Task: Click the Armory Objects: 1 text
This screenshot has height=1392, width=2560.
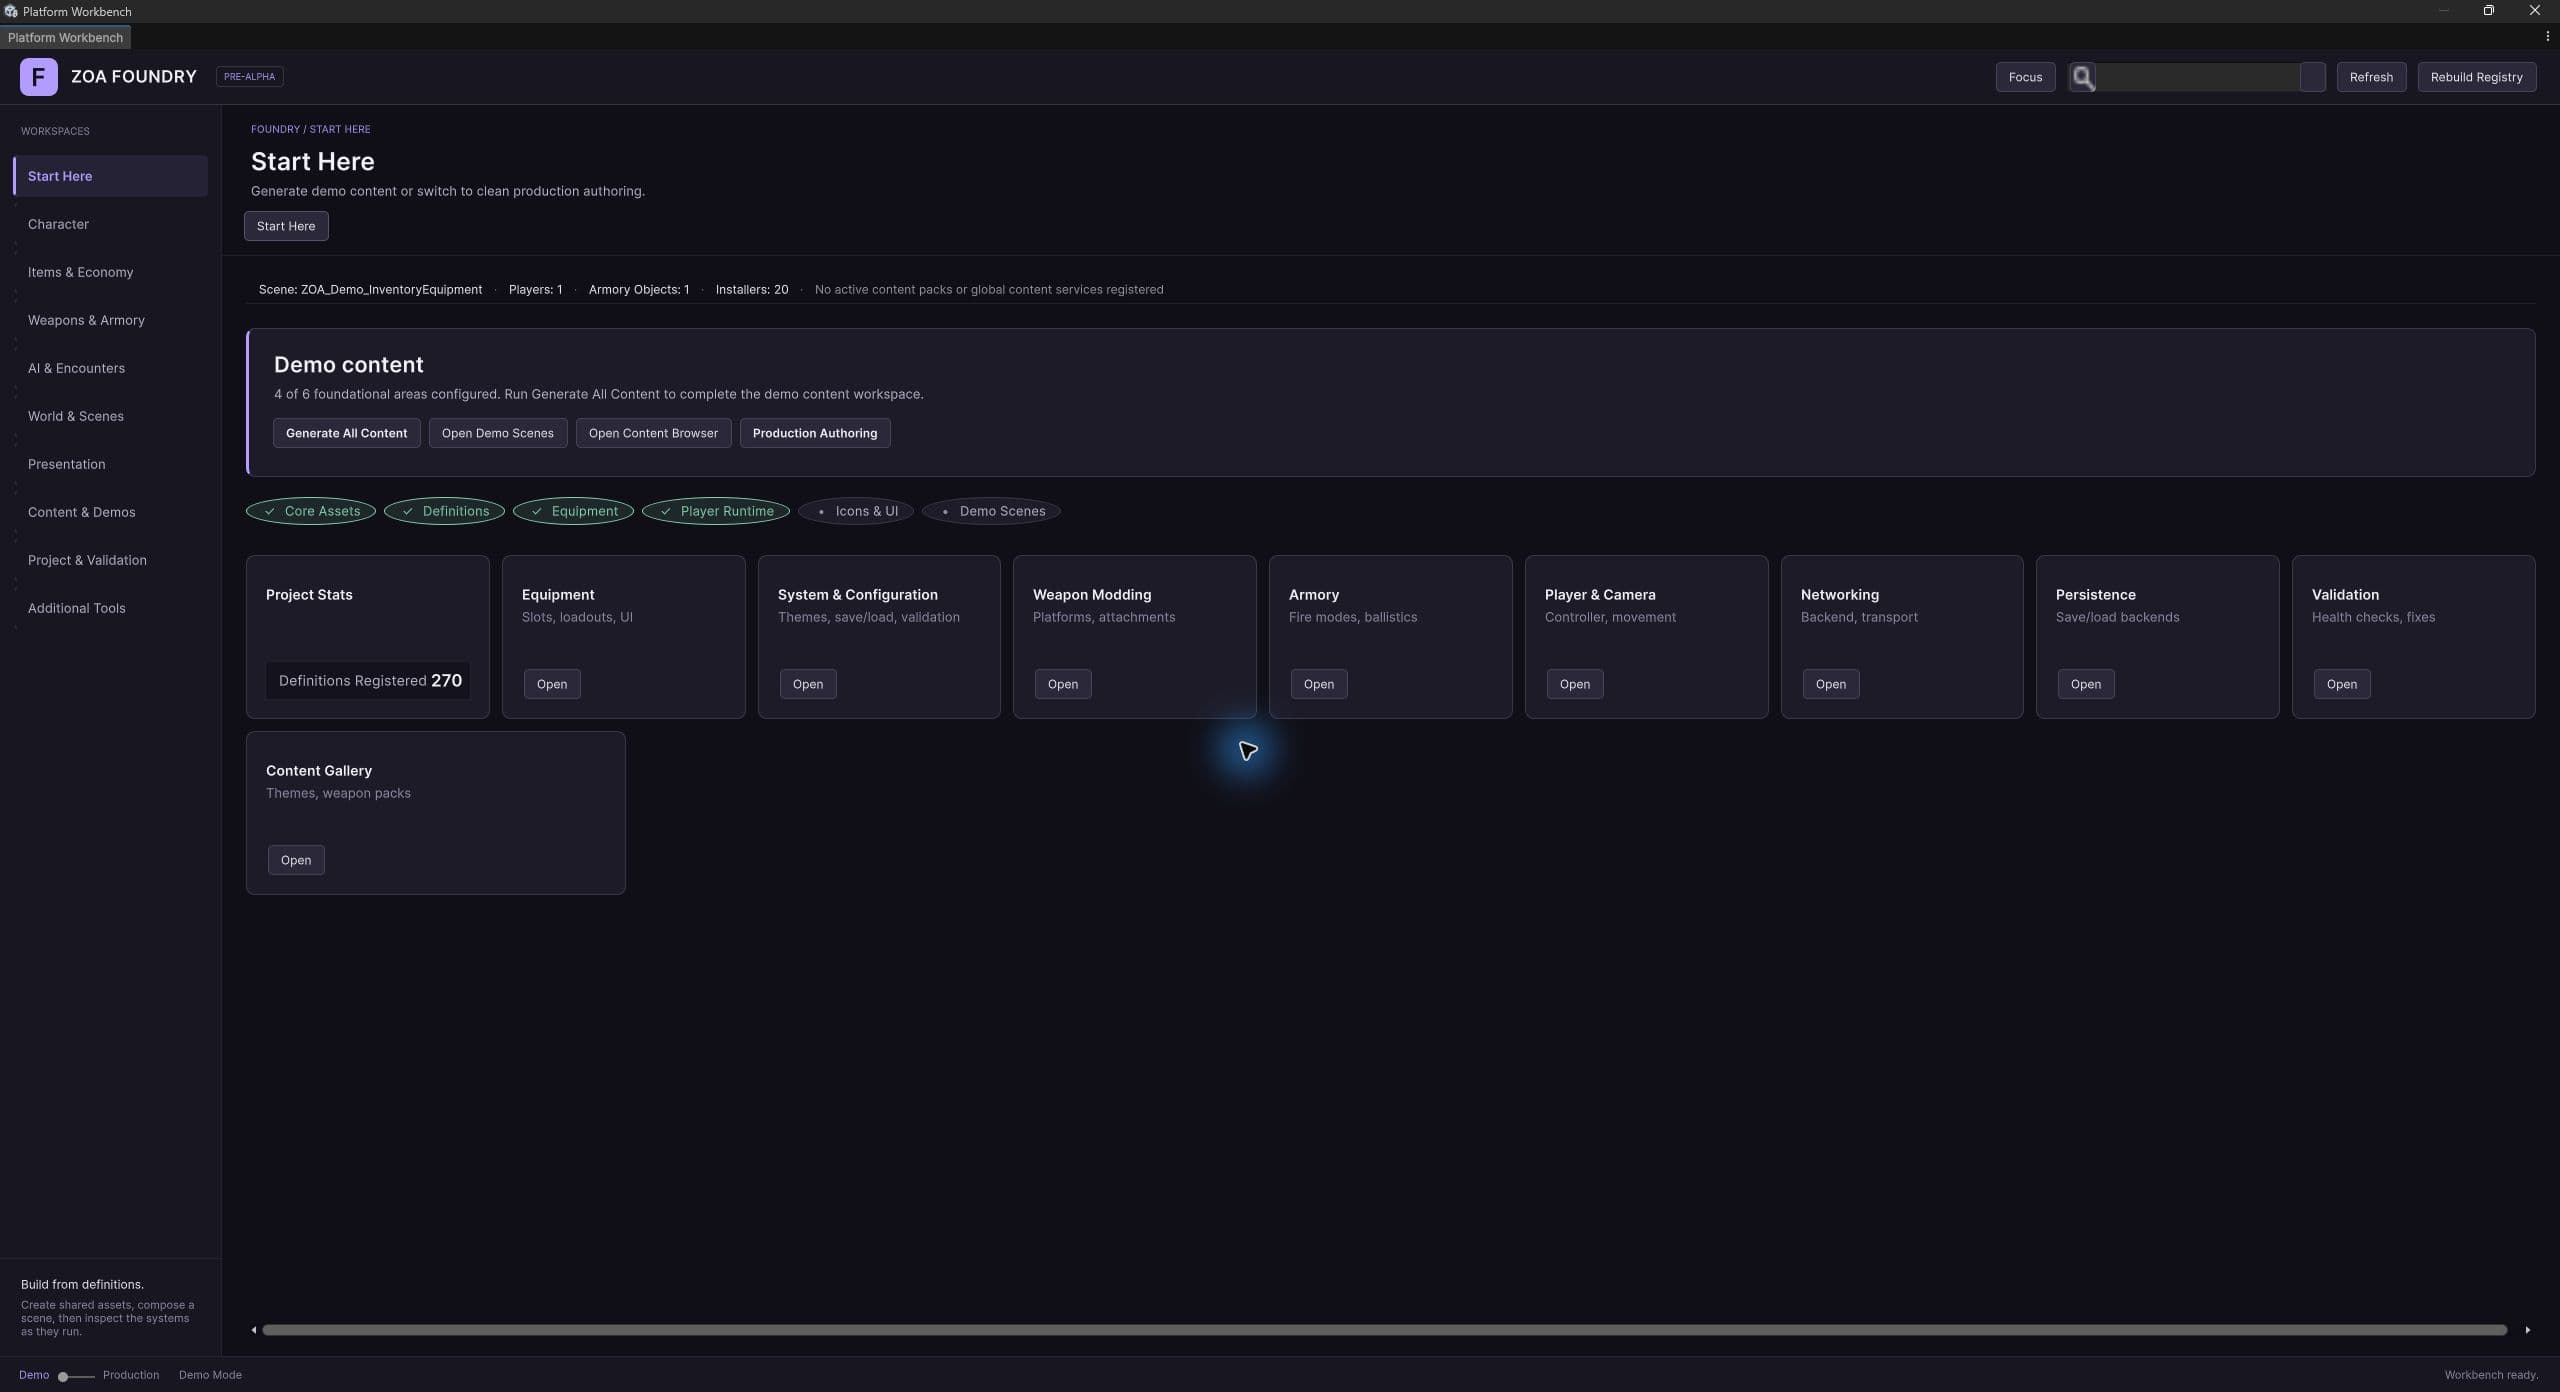Action: click(x=639, y=290)
